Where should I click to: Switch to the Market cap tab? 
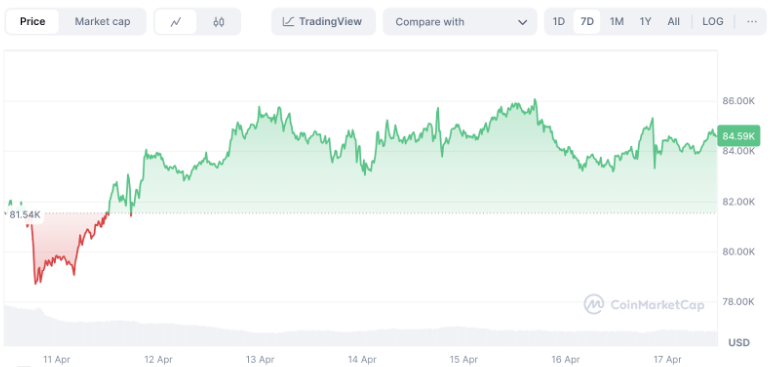102,22
